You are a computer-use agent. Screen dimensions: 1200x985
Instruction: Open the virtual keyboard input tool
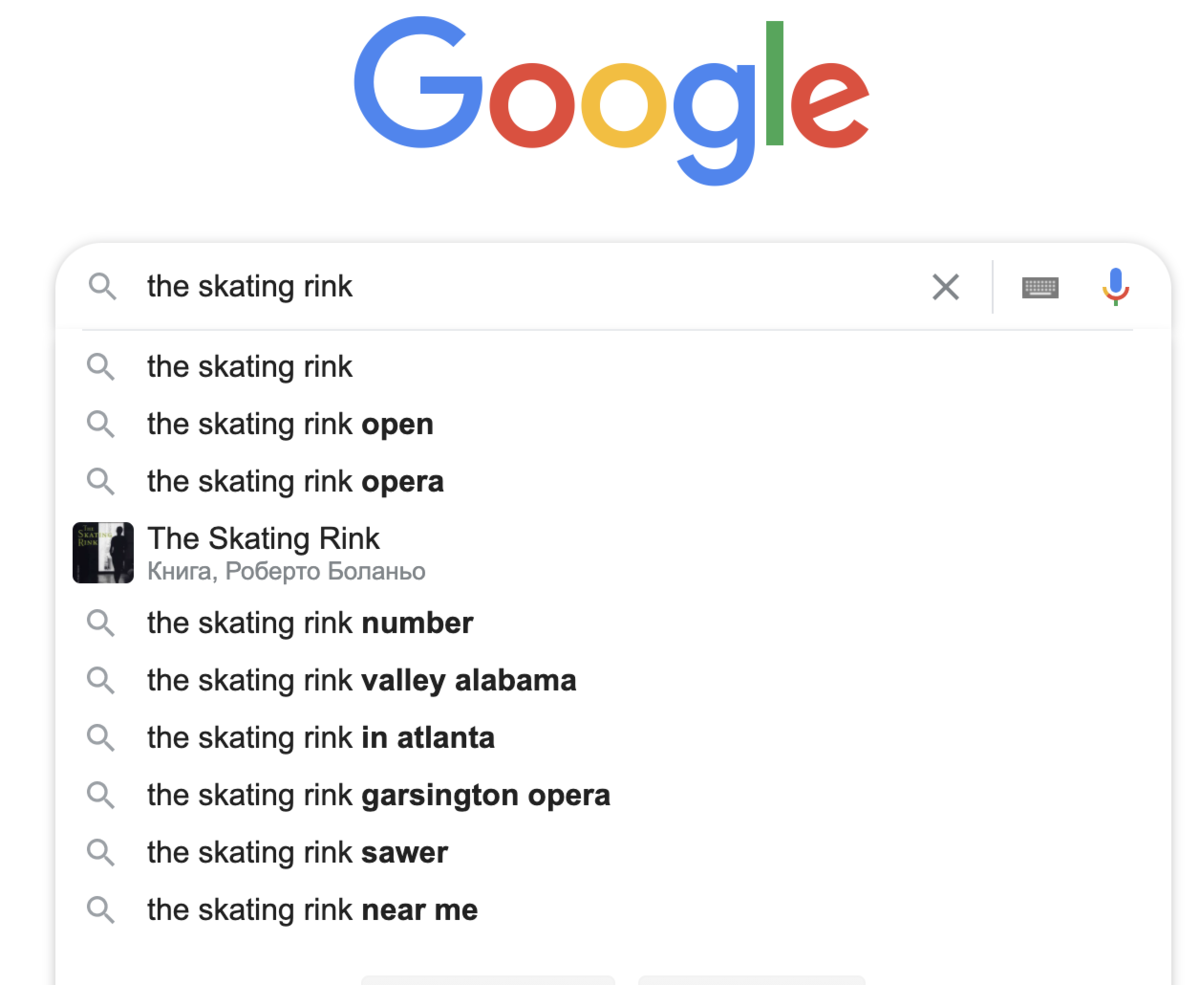pyautogui.click(x=1040, y=288)
